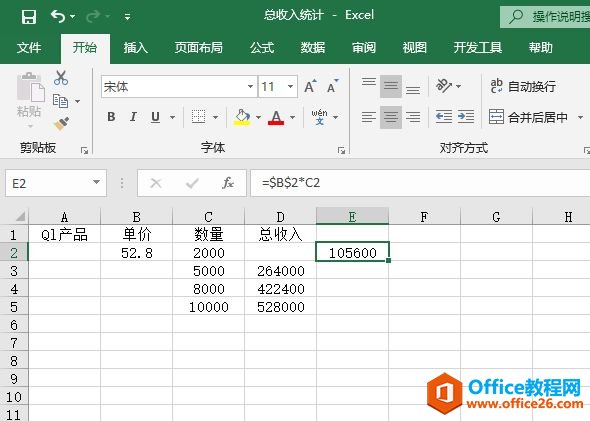Viewport: 590px width, 421px height.
Task: Click increase indent icon
Action: 466,117
